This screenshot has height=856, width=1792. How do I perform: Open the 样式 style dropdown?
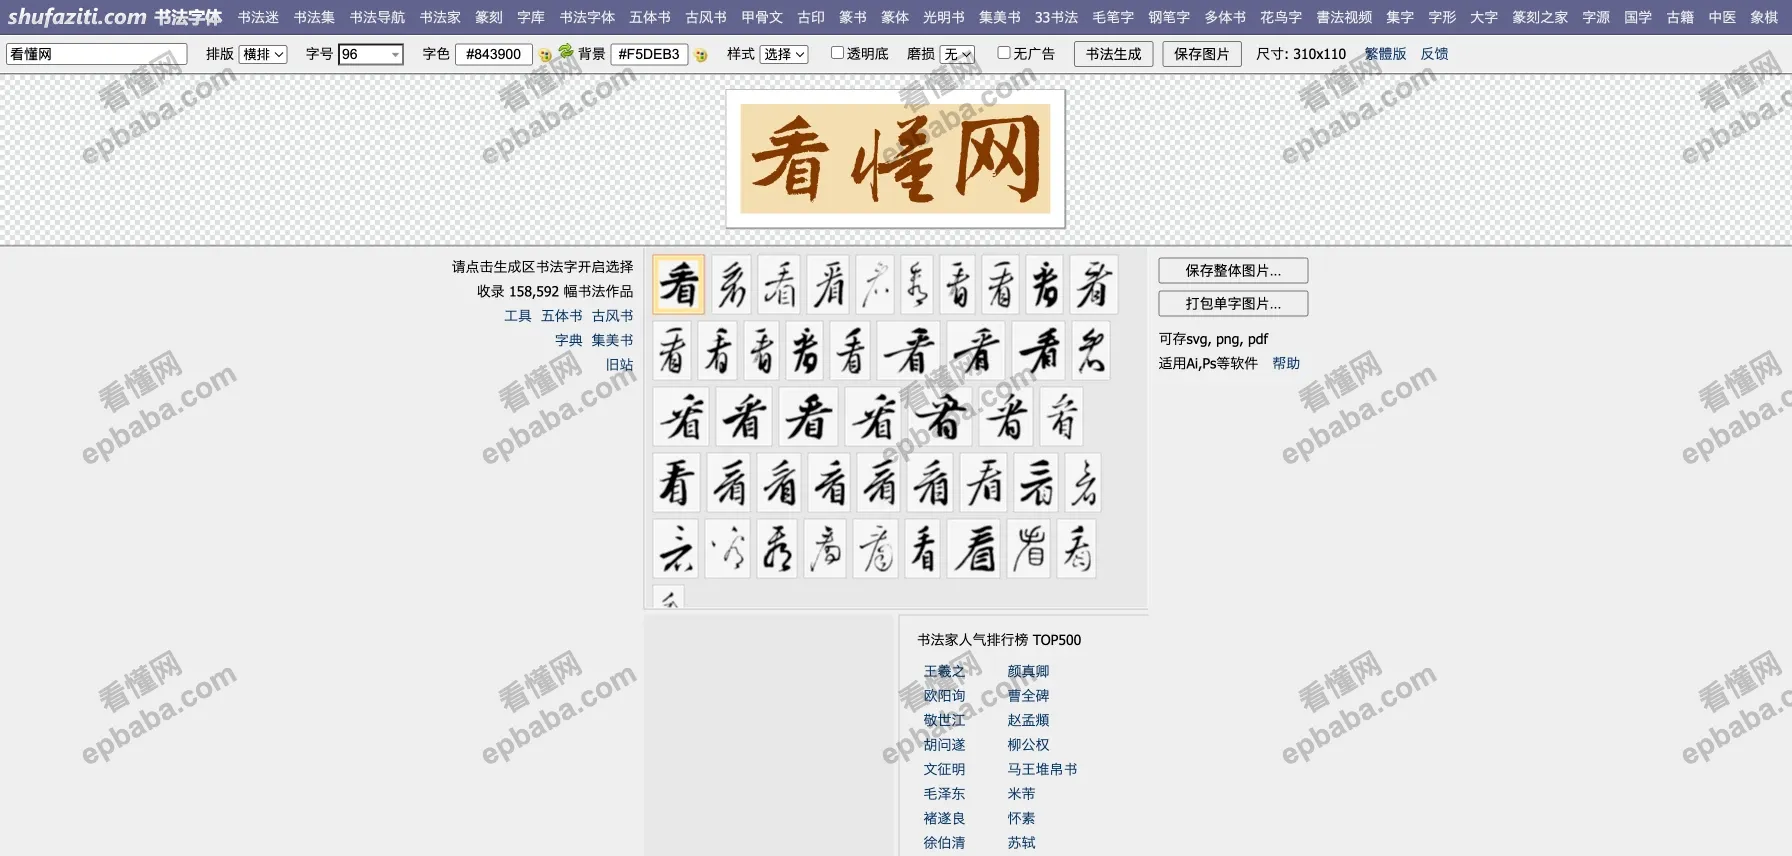tap(784, 54)
